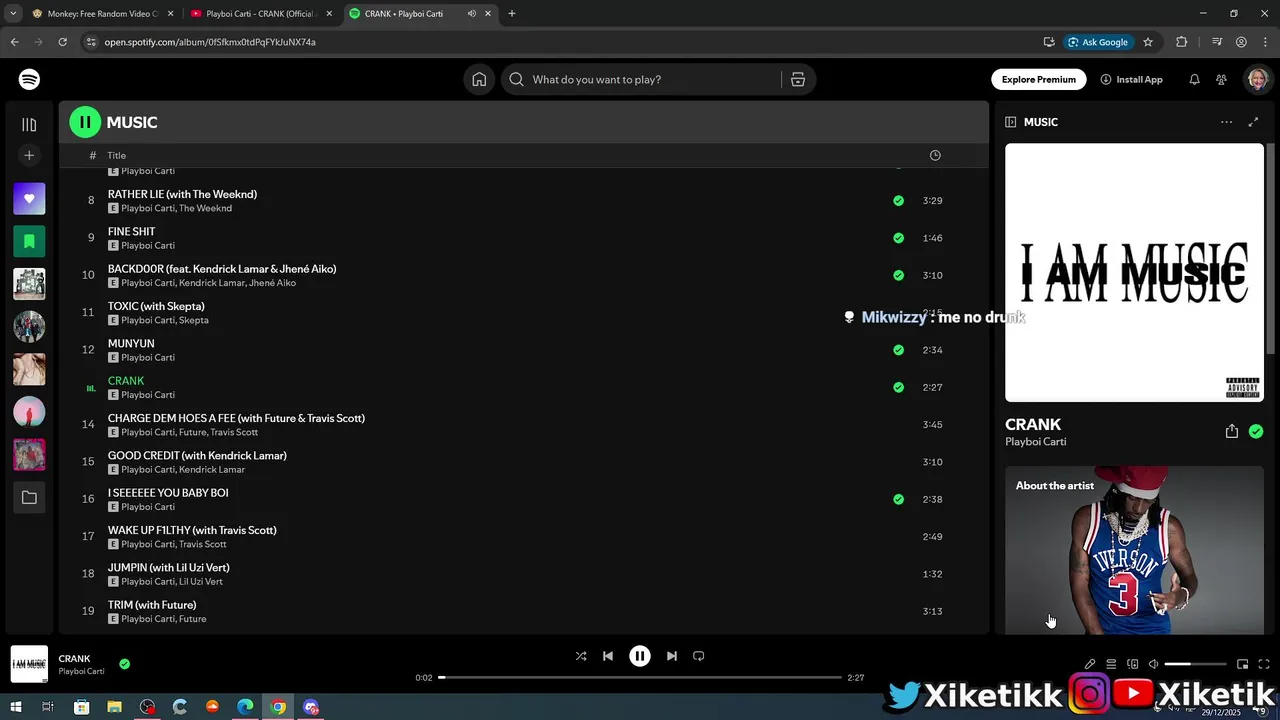Pause using the green MUSIC header button
This screenshot has width=1280, height=720.
click(x=85, y=122)
